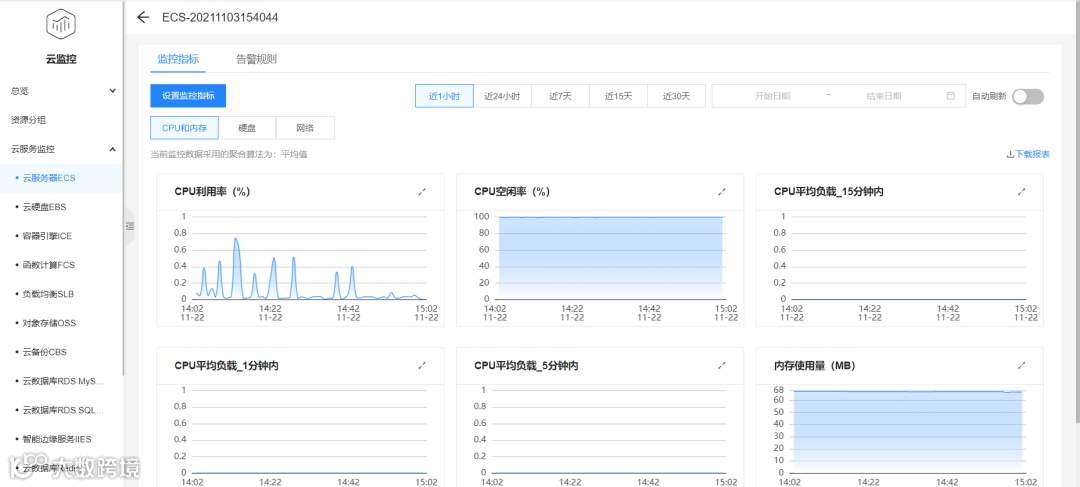1080x487 pixels.
Task: Select the 近30天 time range
Action: click(x=676, y=96)
